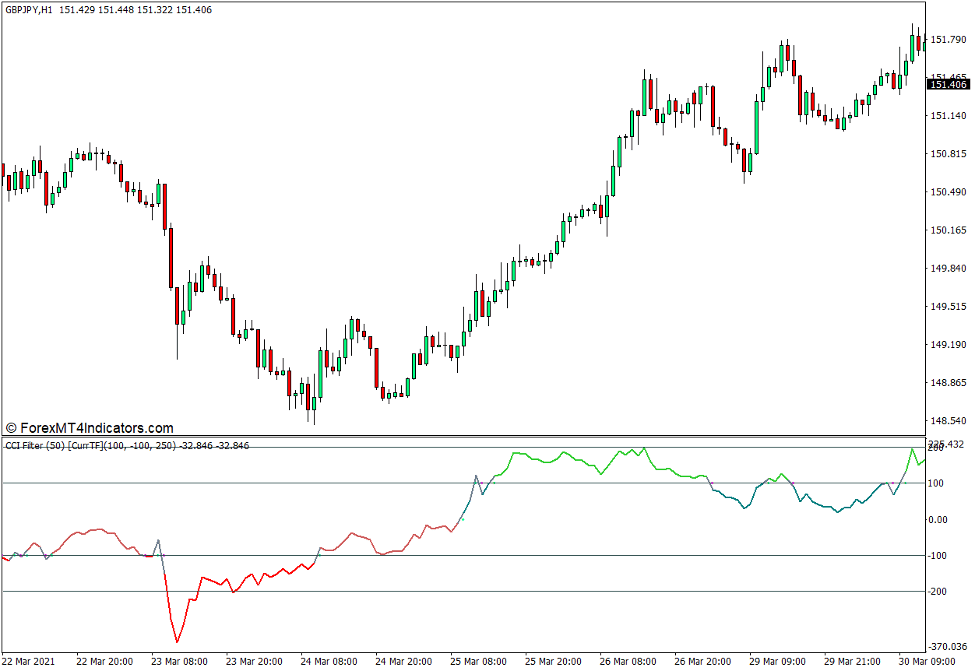Screen dimensions: 977x672
Task: Click the 148.540 price axis label
Action: click(x=949, y=421)
